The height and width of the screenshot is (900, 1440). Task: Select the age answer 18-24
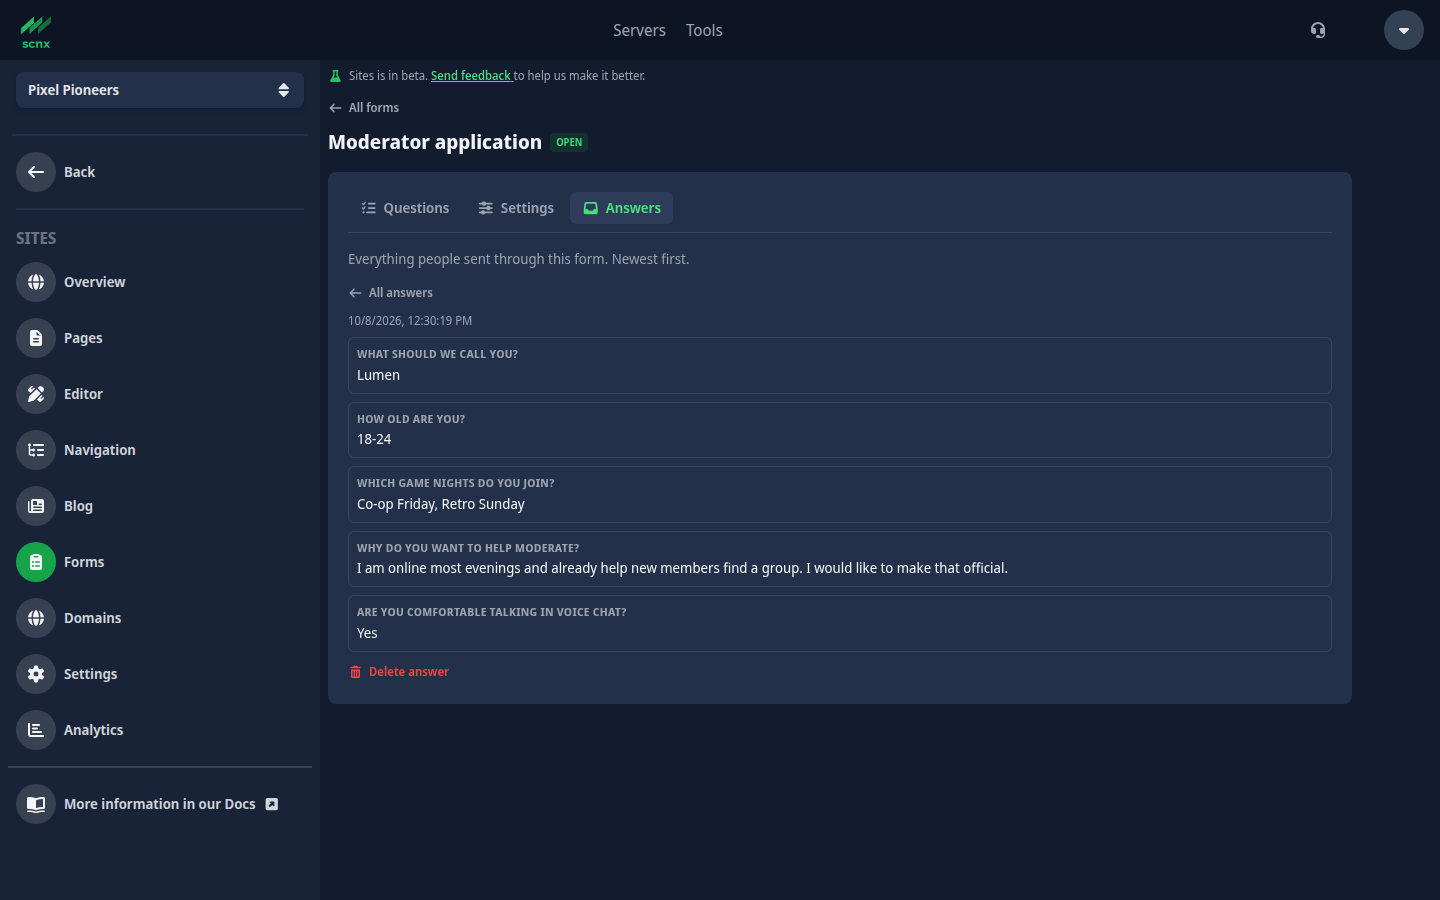click(374, 439)
